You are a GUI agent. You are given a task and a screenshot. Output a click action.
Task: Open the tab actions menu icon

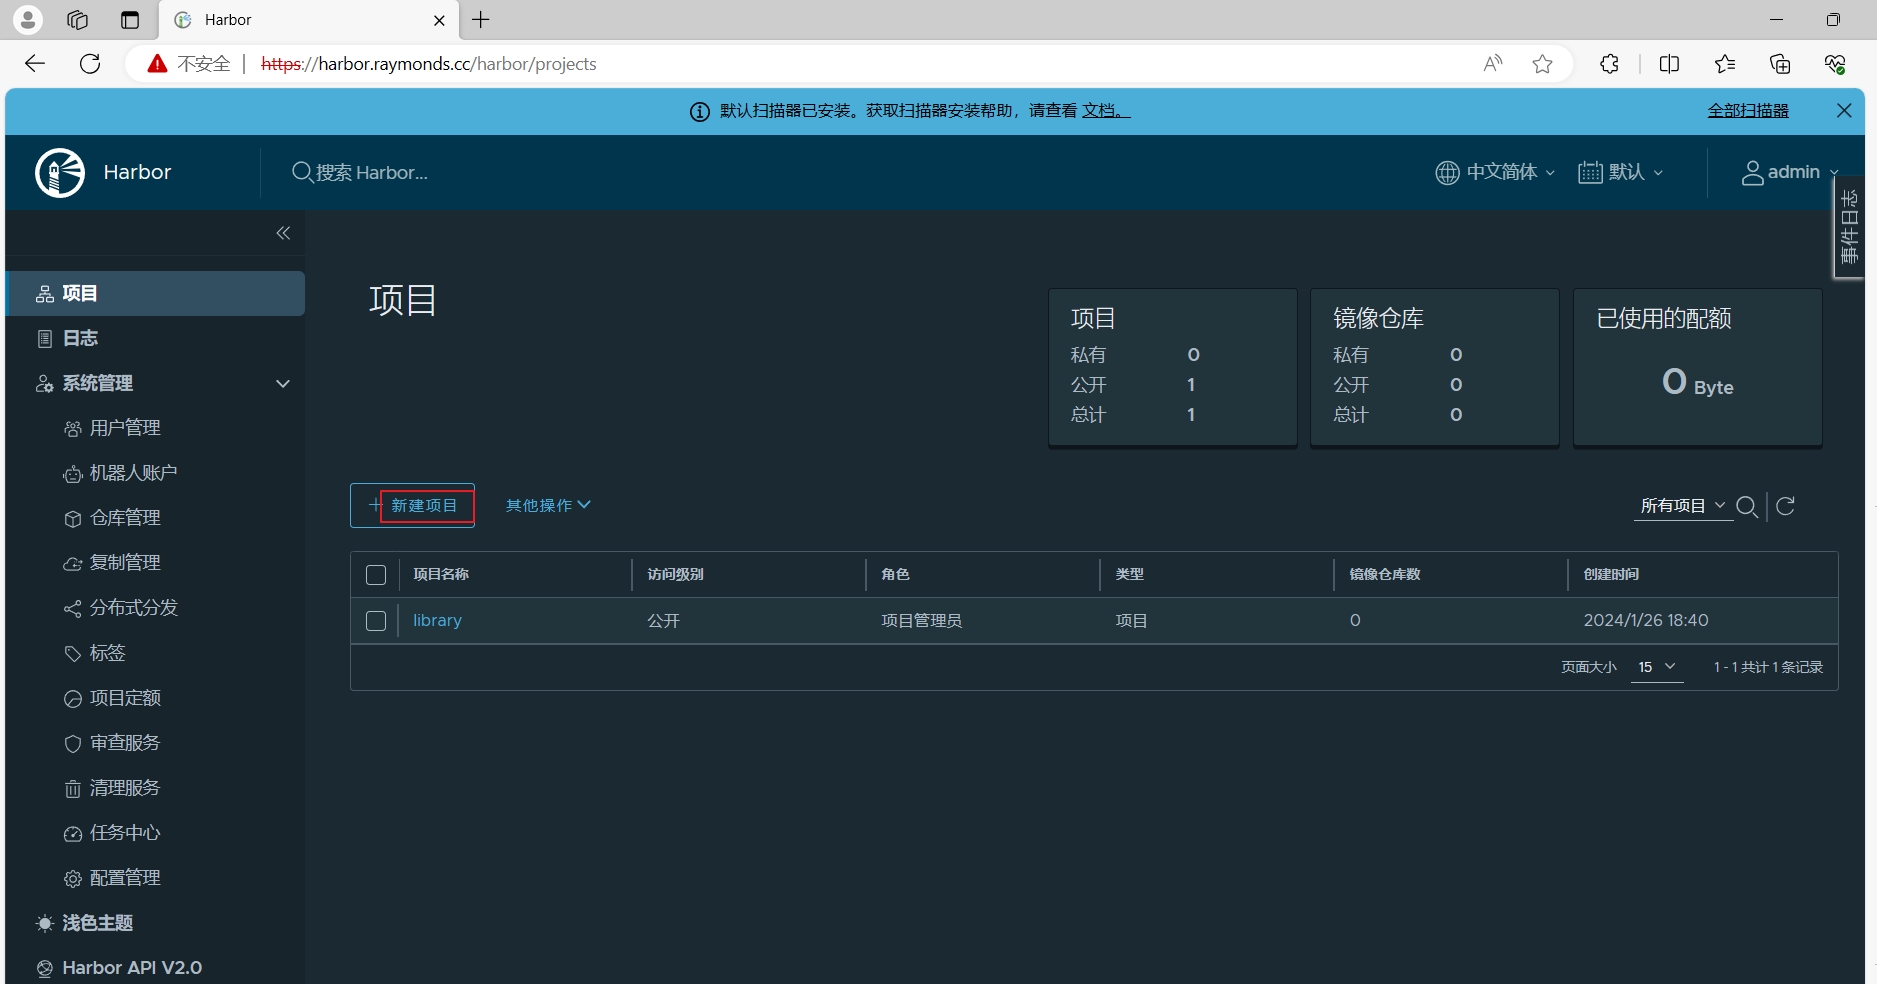(x=130, y=20)
